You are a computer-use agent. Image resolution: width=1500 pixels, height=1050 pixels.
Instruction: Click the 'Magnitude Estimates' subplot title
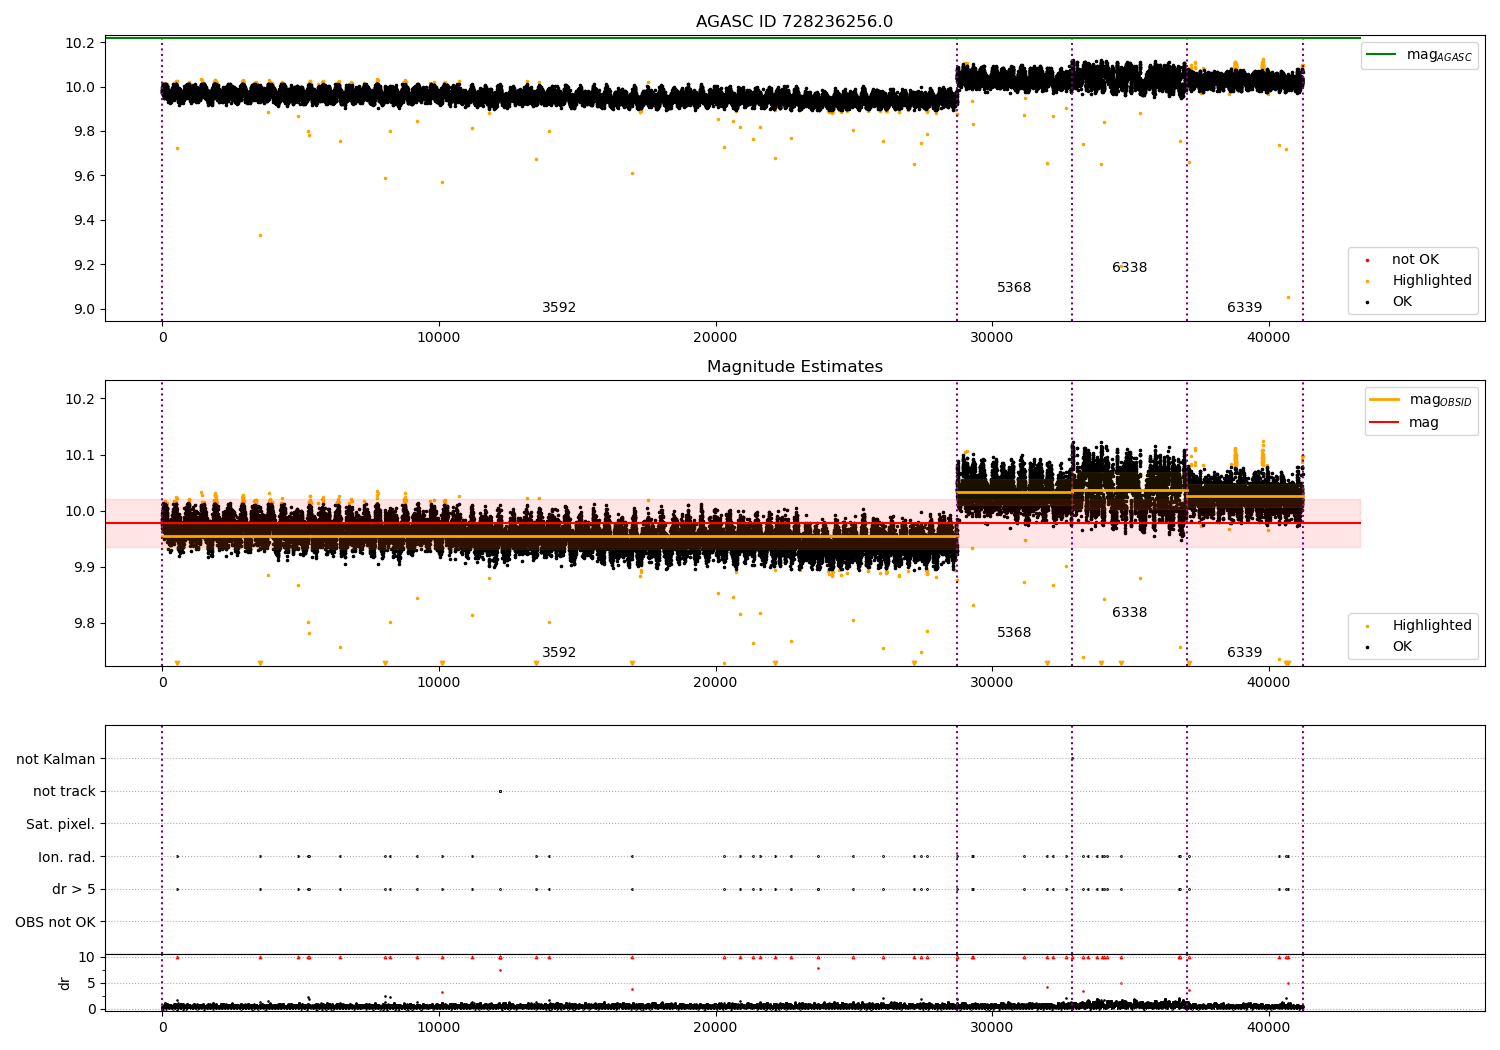click(794, 367)
